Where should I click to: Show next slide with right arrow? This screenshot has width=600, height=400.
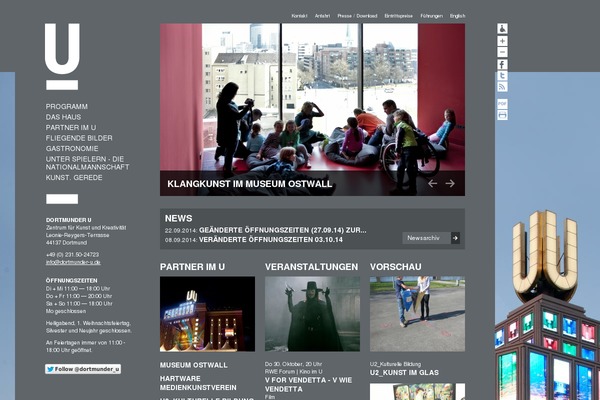[x=450, y=183]
